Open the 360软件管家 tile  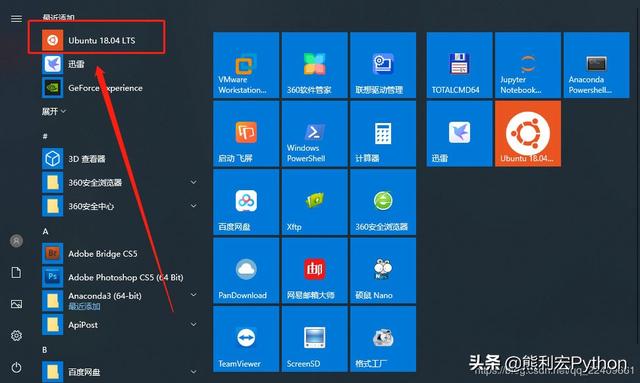315,65
